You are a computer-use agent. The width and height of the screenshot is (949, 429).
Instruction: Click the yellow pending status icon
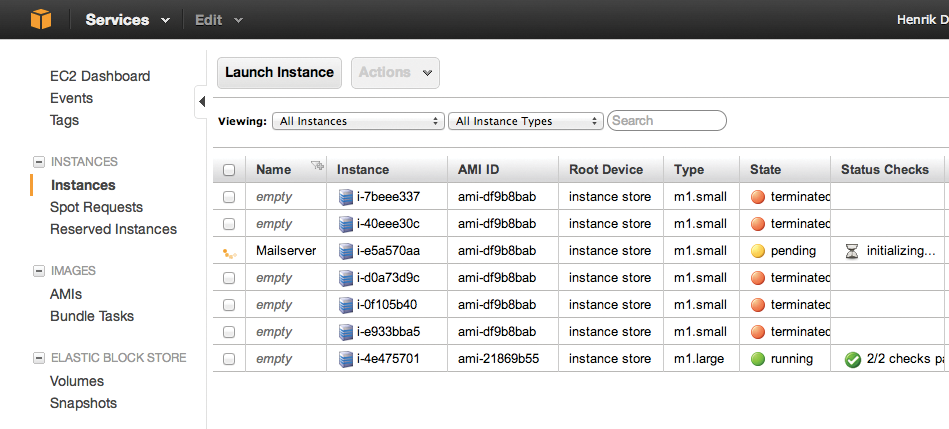[757, 251]
